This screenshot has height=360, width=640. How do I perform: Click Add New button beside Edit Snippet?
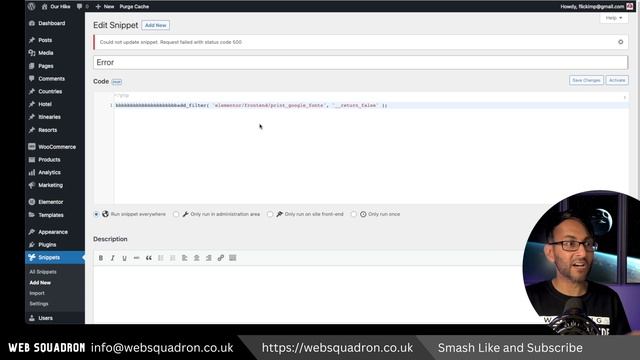click(x=156, y=25)
